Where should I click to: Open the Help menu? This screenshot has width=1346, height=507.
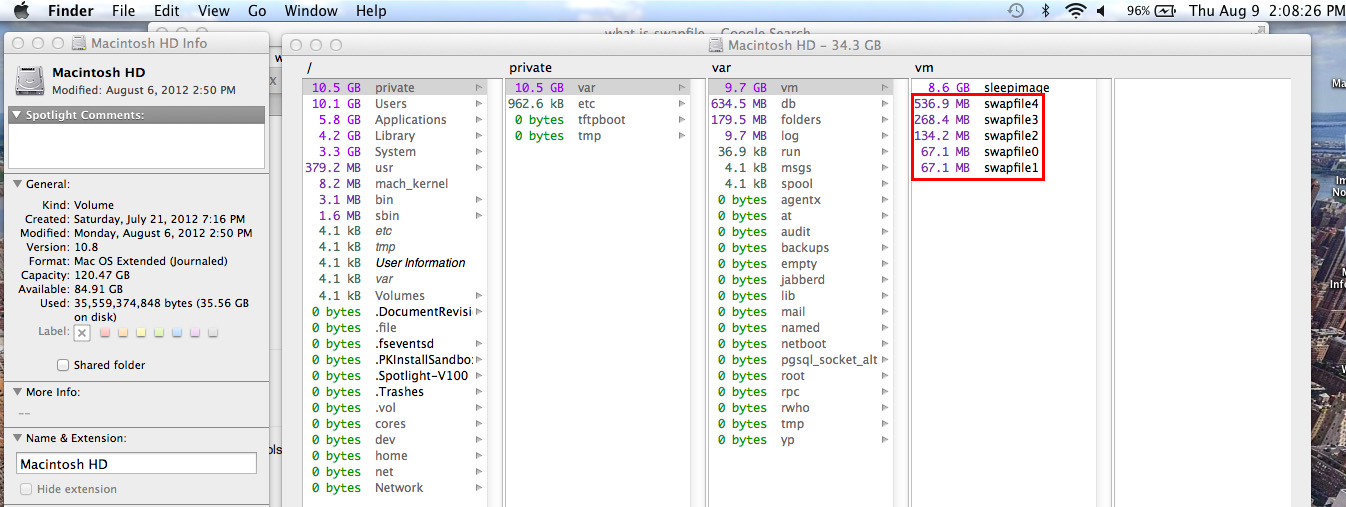pyautogui.click(x=371, y=11)
